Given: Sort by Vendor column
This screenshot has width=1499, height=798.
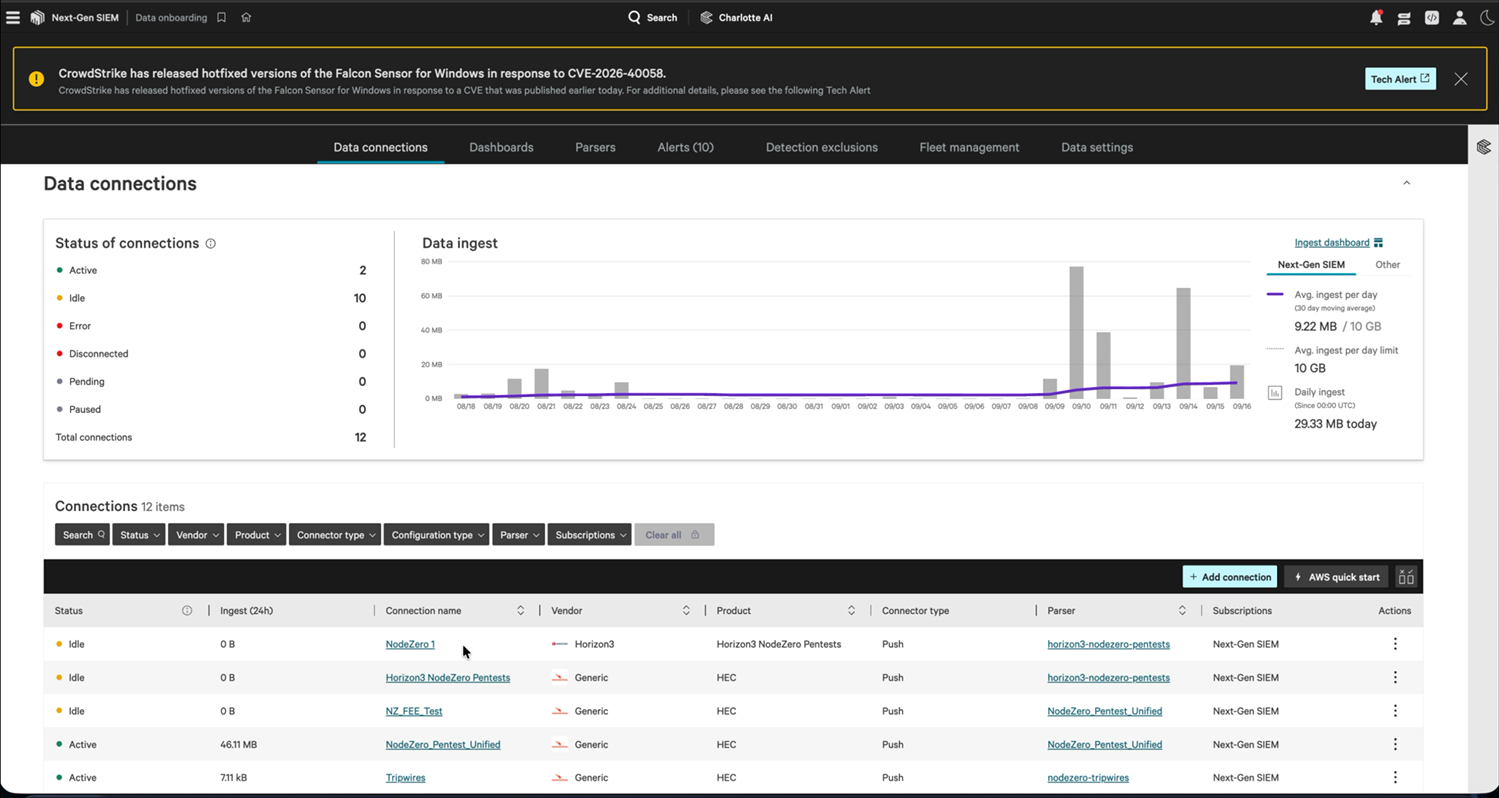Looking at the screenshot, I should click(x=686, y=611).
